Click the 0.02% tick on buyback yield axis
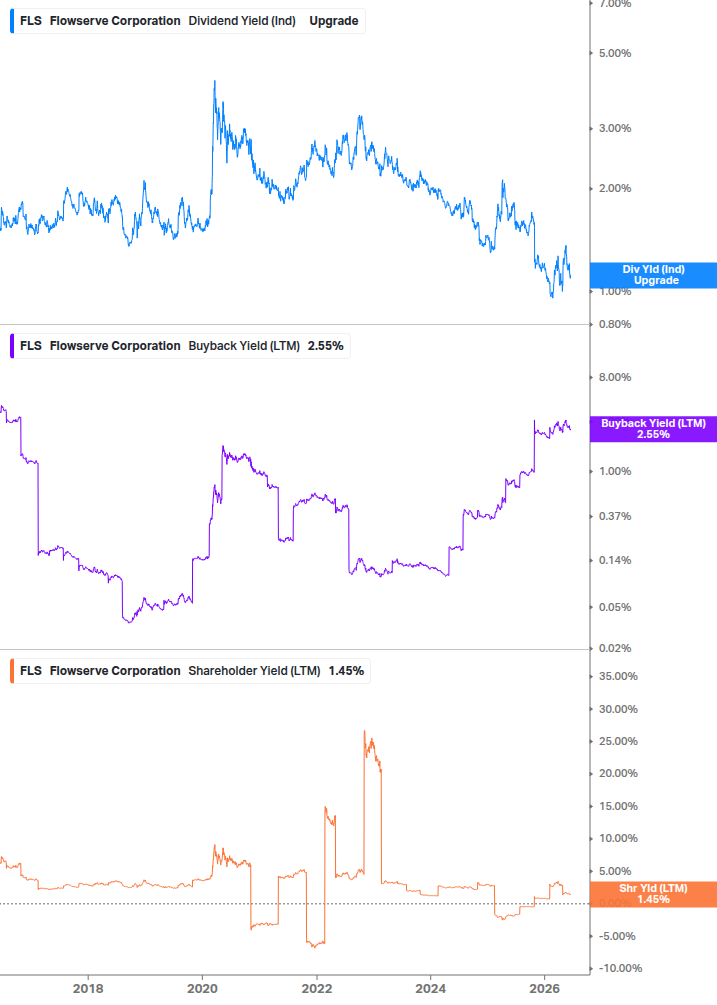This screenshot has height=1005, width=717. [615, 648]
